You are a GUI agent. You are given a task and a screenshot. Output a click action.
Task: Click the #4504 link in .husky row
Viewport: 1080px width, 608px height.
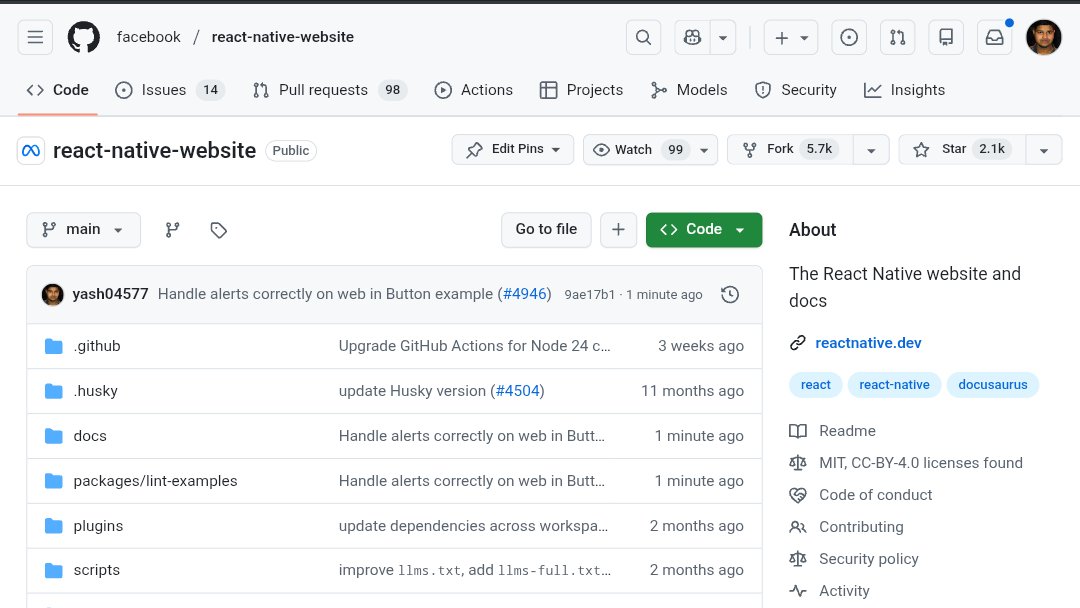tap(518, 391)
